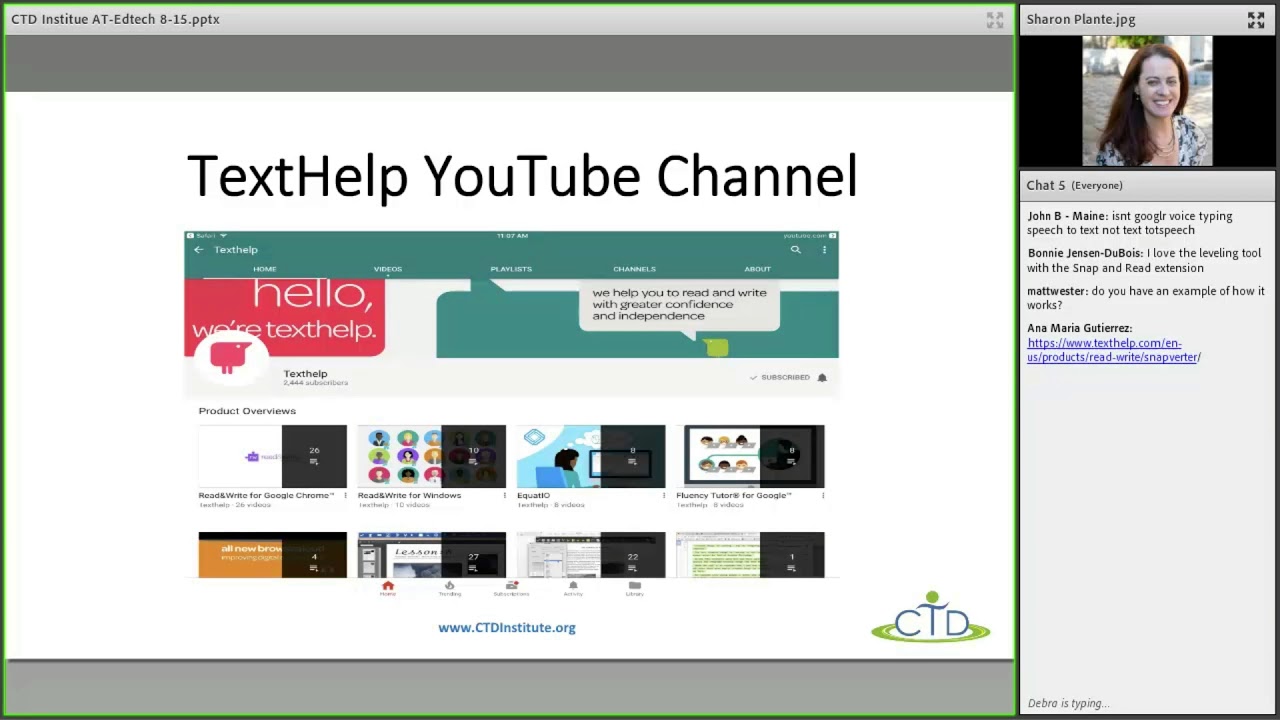Screen dimensions: 1280x720
Task: Open Read&Write for Windows thumbnail (10 videos)
Action: [x=432, y=457]
